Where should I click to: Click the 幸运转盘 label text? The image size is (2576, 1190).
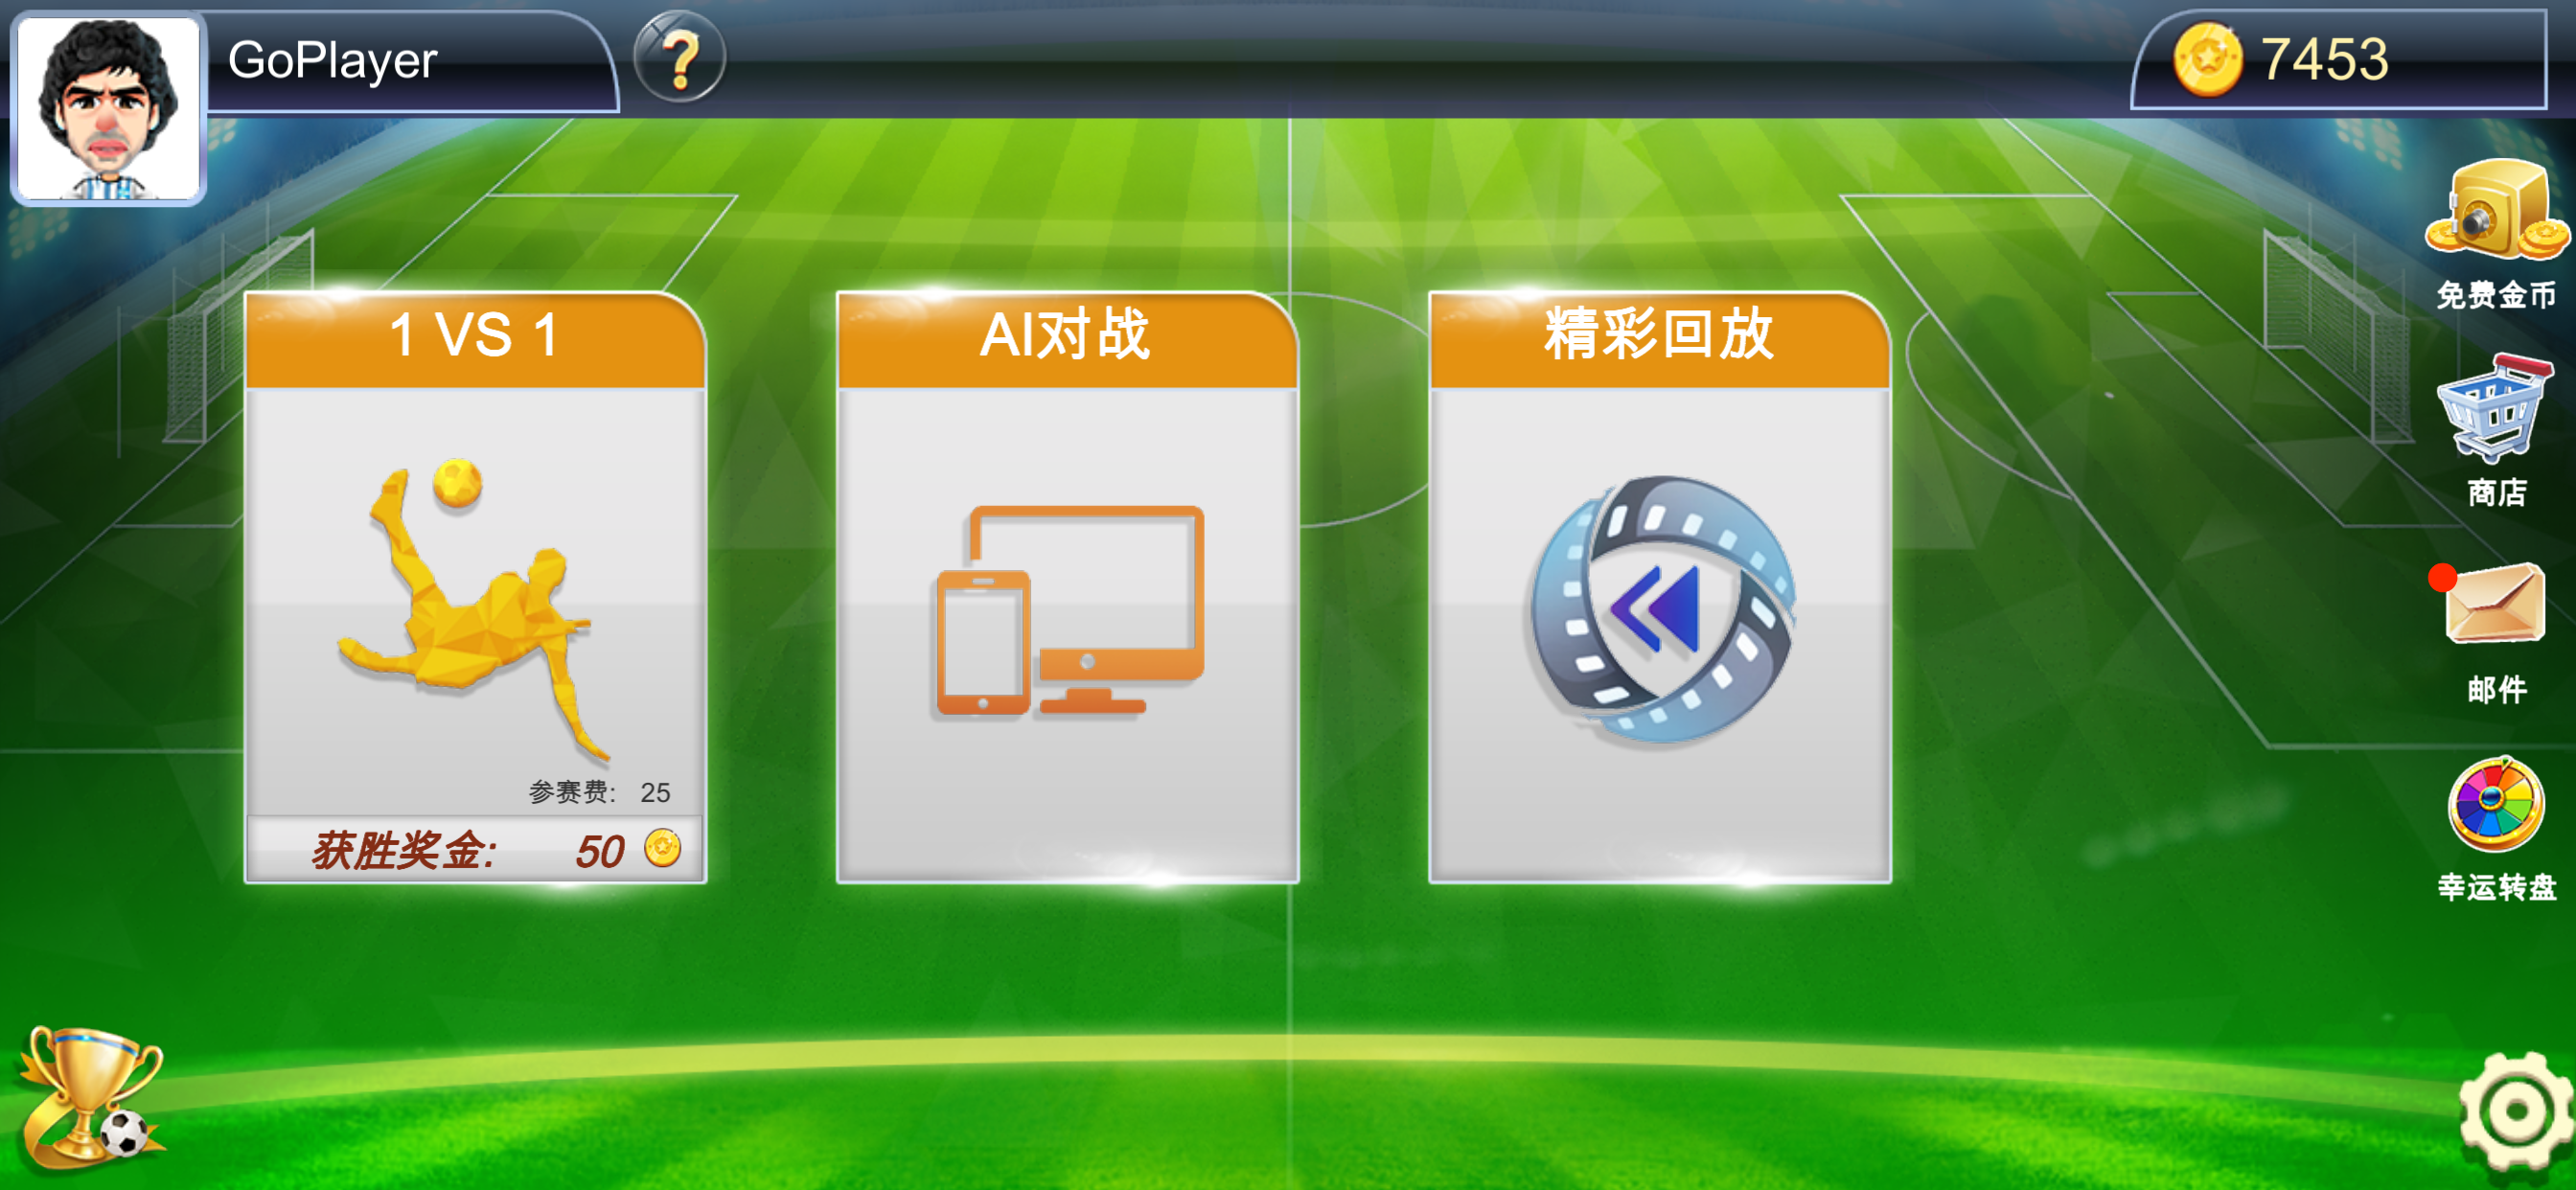click(x=2496, y=887)
